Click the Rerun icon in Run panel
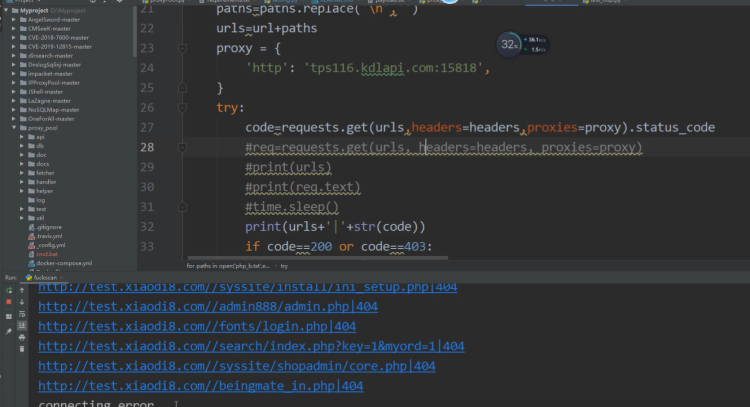Screen dimensions: 750x407 coord(9,290)
